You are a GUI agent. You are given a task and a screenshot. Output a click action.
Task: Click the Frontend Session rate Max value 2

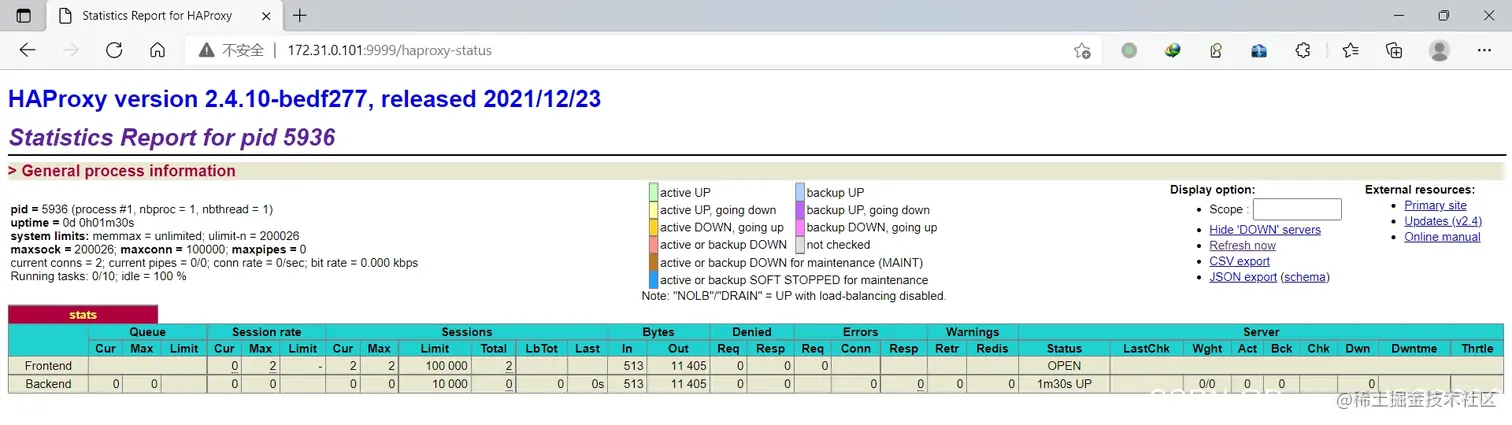(260, 366)
